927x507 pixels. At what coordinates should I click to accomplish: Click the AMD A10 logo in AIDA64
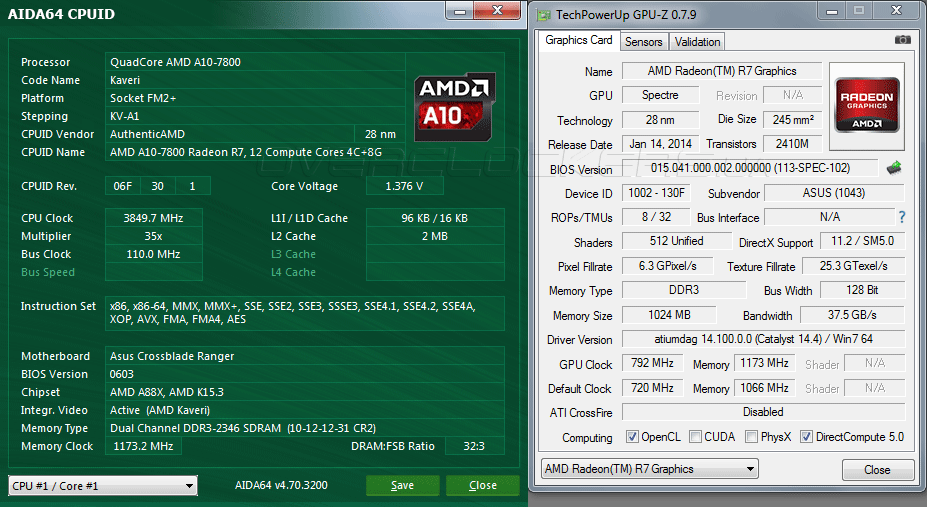coord(454,106)
